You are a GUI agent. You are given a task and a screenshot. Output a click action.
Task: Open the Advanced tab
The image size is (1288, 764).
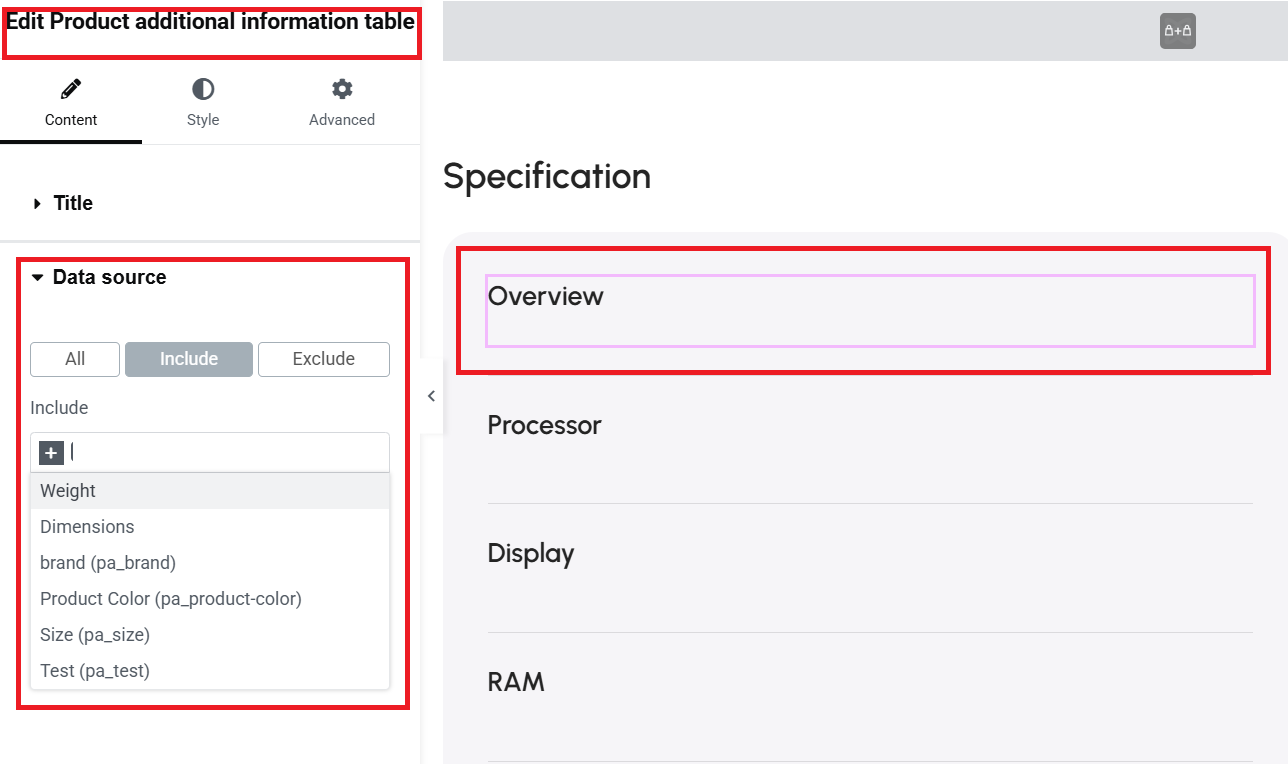[x=342, y=103]
